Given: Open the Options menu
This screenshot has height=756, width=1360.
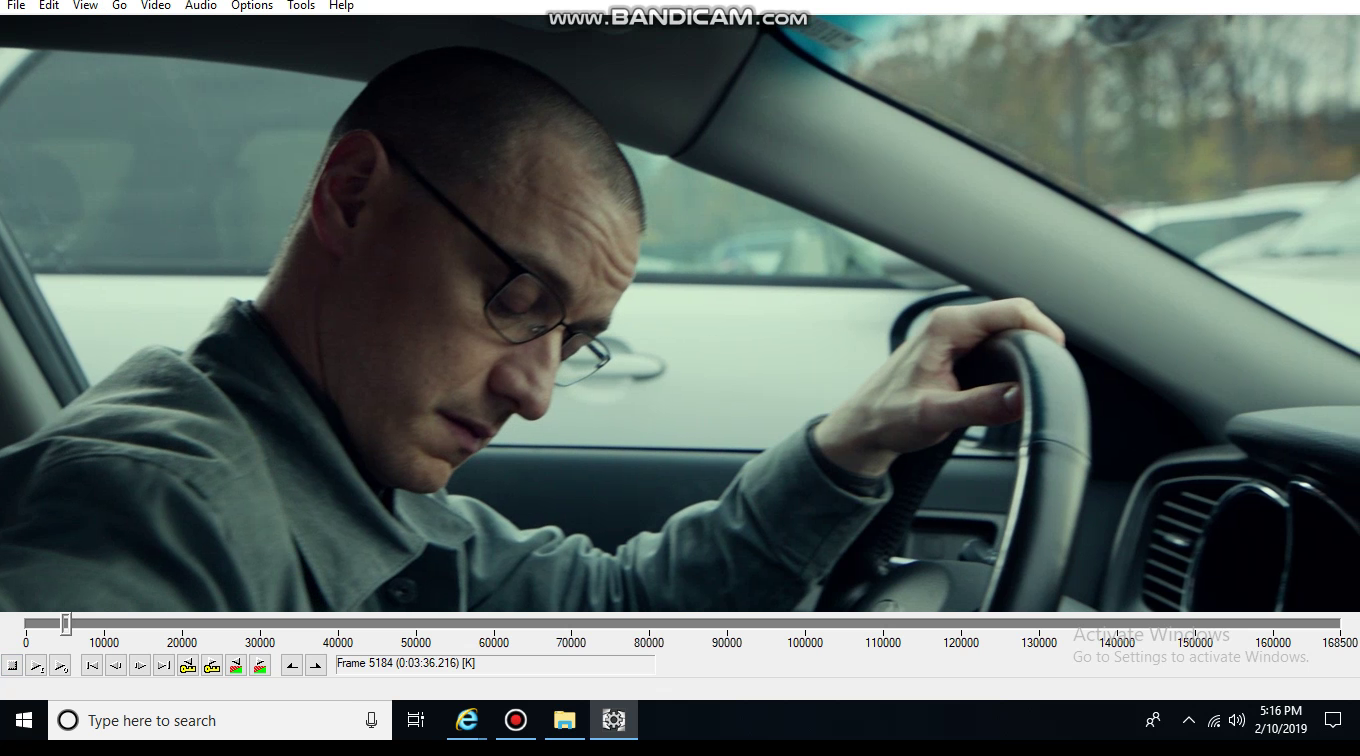Looking at the screenshot, I should tap(252, 5).
